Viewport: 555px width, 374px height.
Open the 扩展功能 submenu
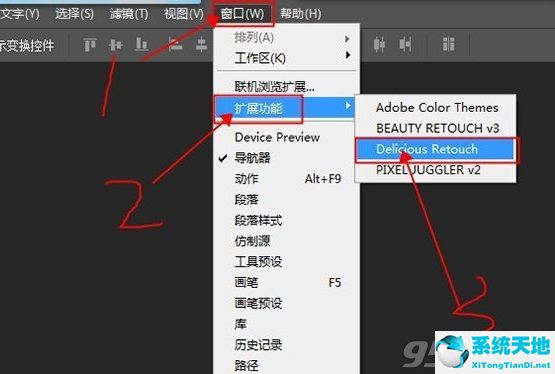click(285, 108)
